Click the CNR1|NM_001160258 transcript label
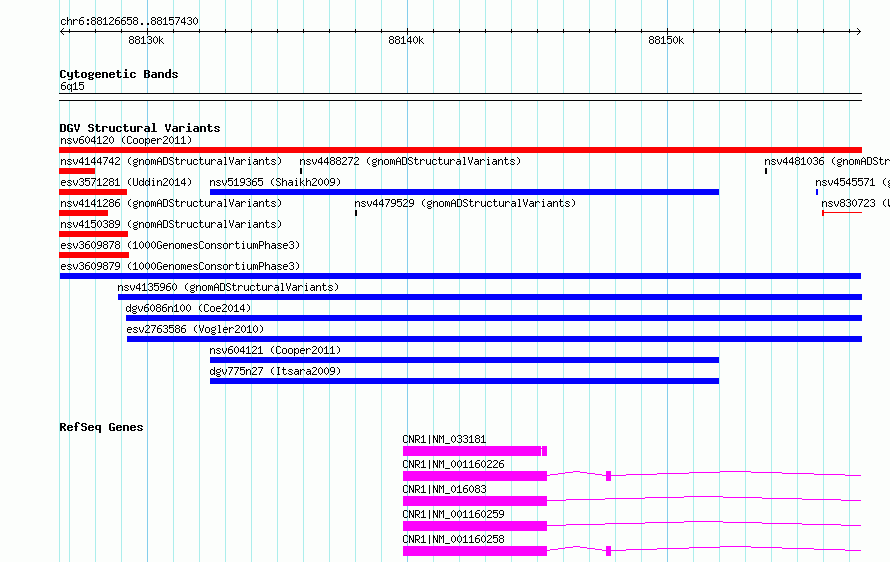The height and width of the screenshot is (562, 890). click(453, 539)
